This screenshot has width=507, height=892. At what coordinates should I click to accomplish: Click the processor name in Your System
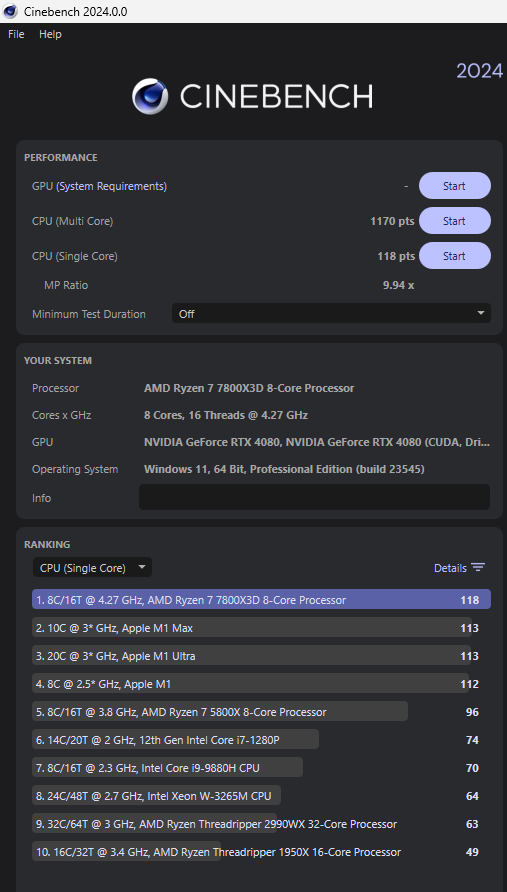tap(249, 388)
